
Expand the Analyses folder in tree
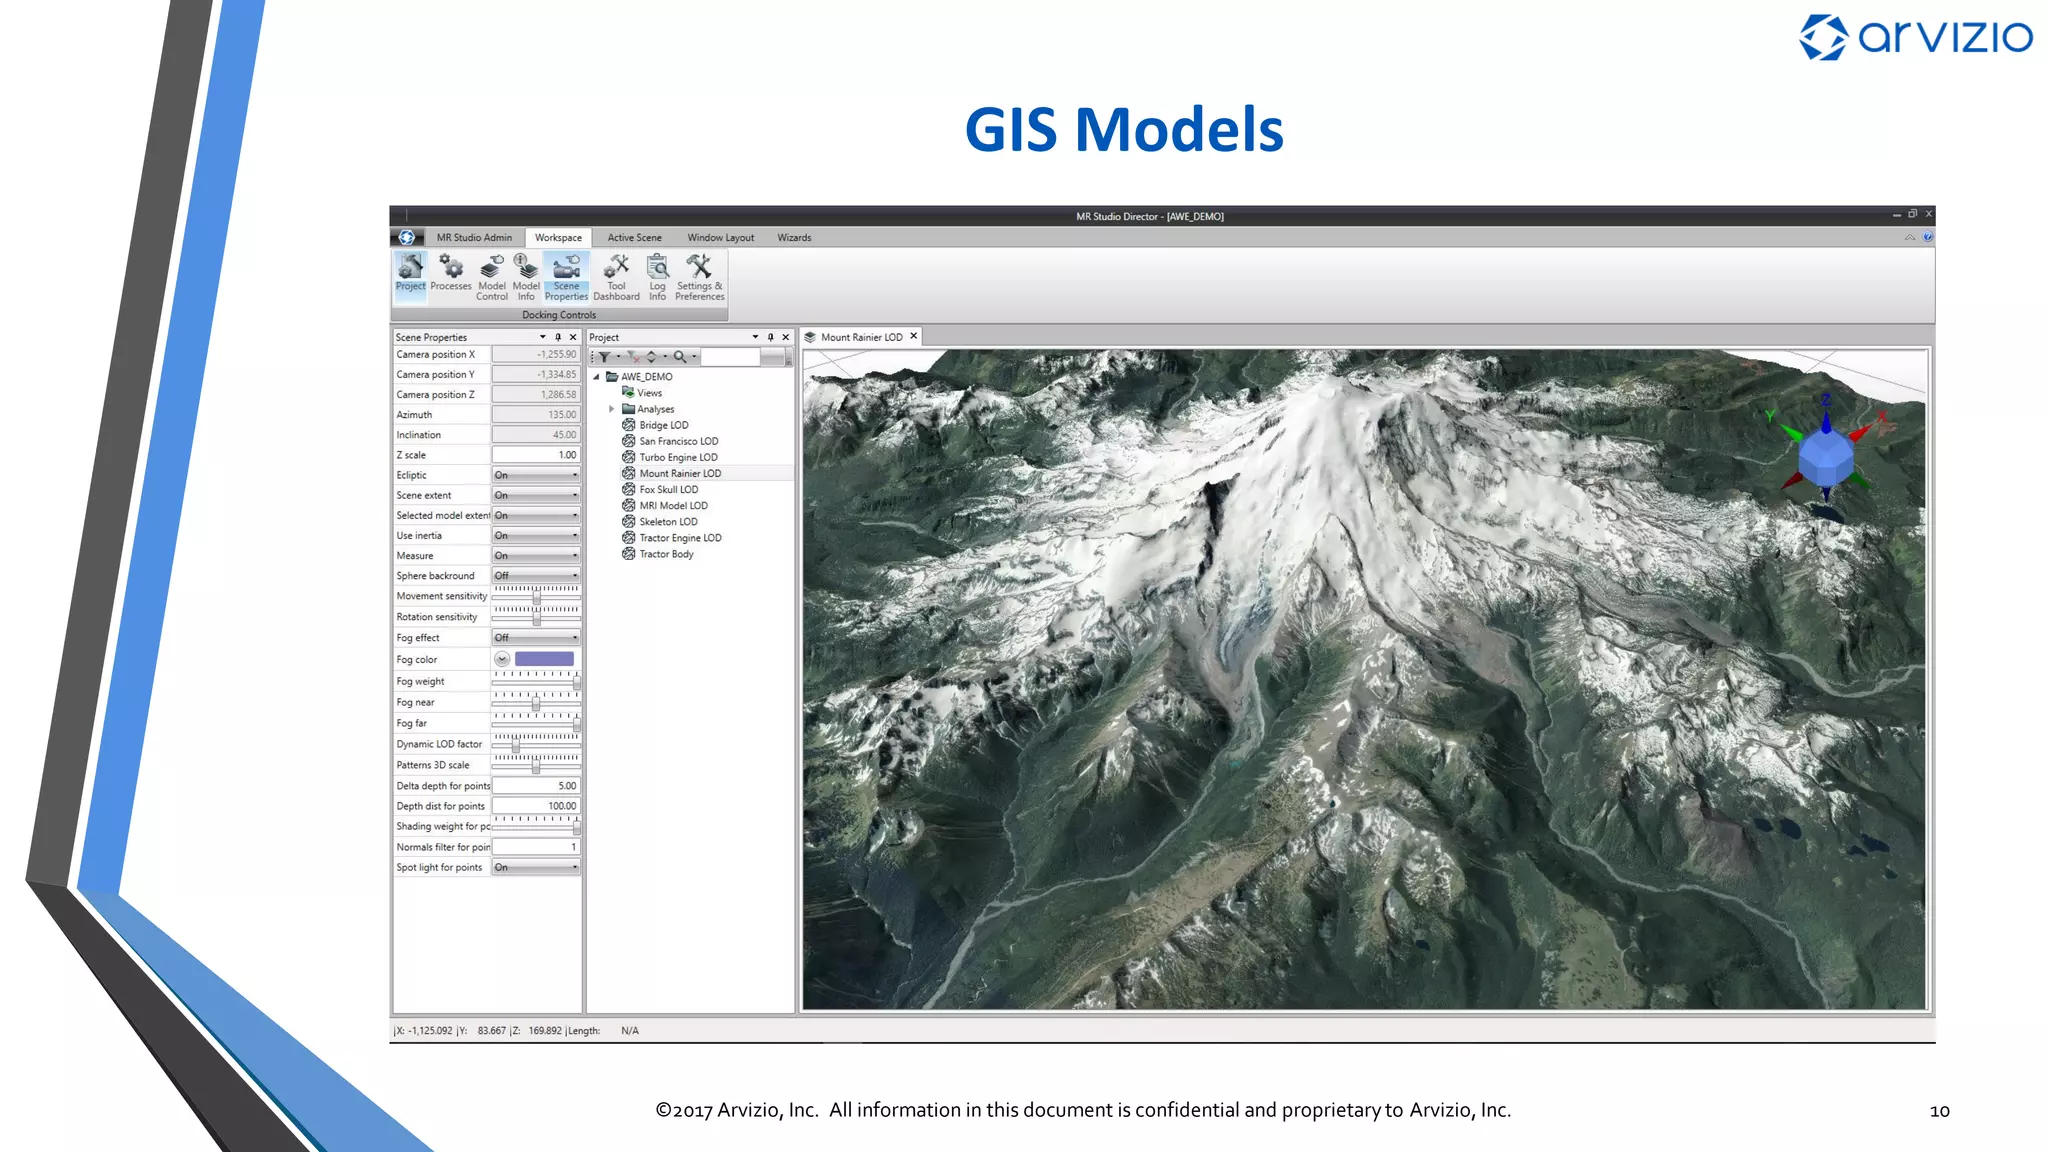pyautogui.click(x=612, y=409)
